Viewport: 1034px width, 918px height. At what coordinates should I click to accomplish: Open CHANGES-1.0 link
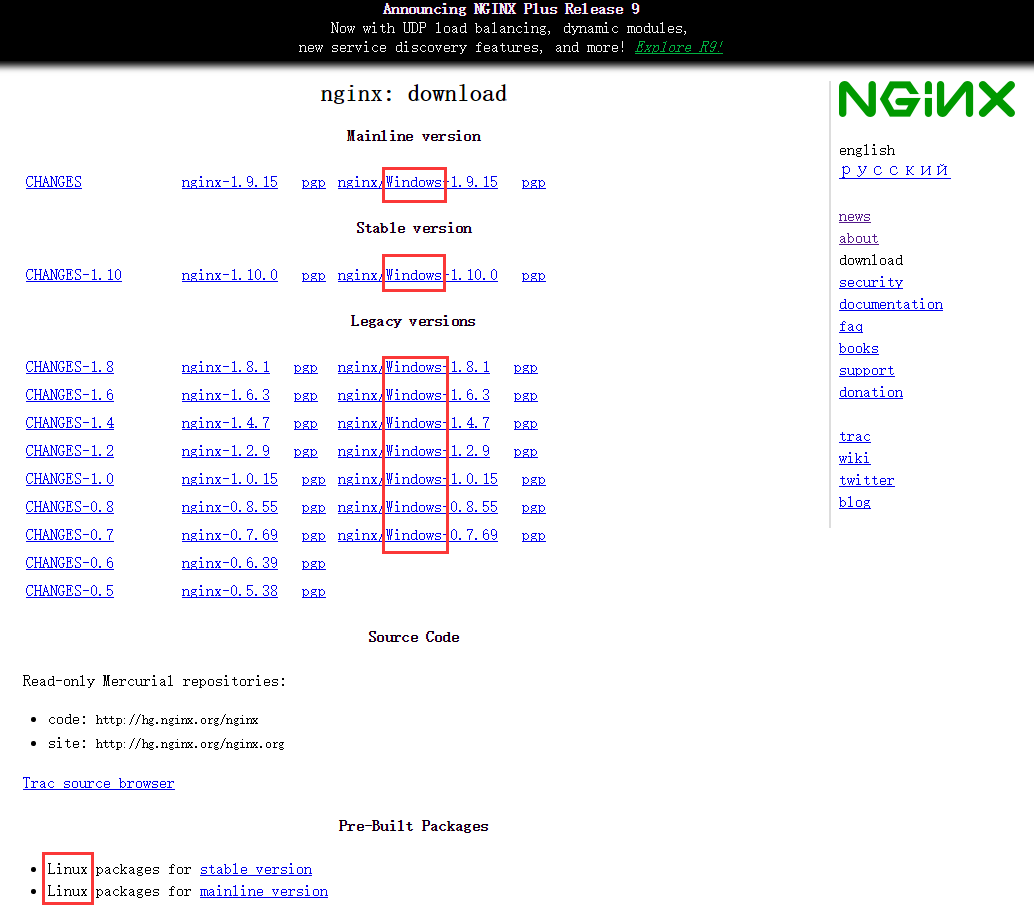[x=69, y=479]
